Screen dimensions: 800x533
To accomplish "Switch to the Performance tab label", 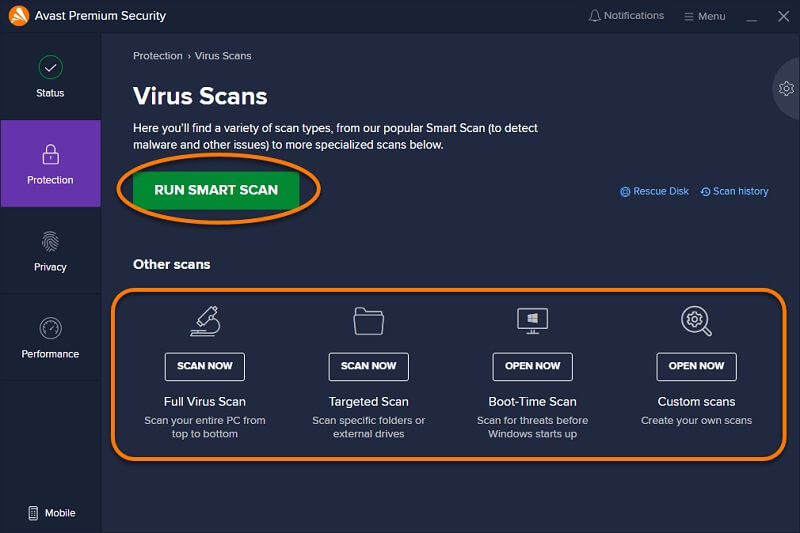I will pyautogui.click(x=50, y=354).
